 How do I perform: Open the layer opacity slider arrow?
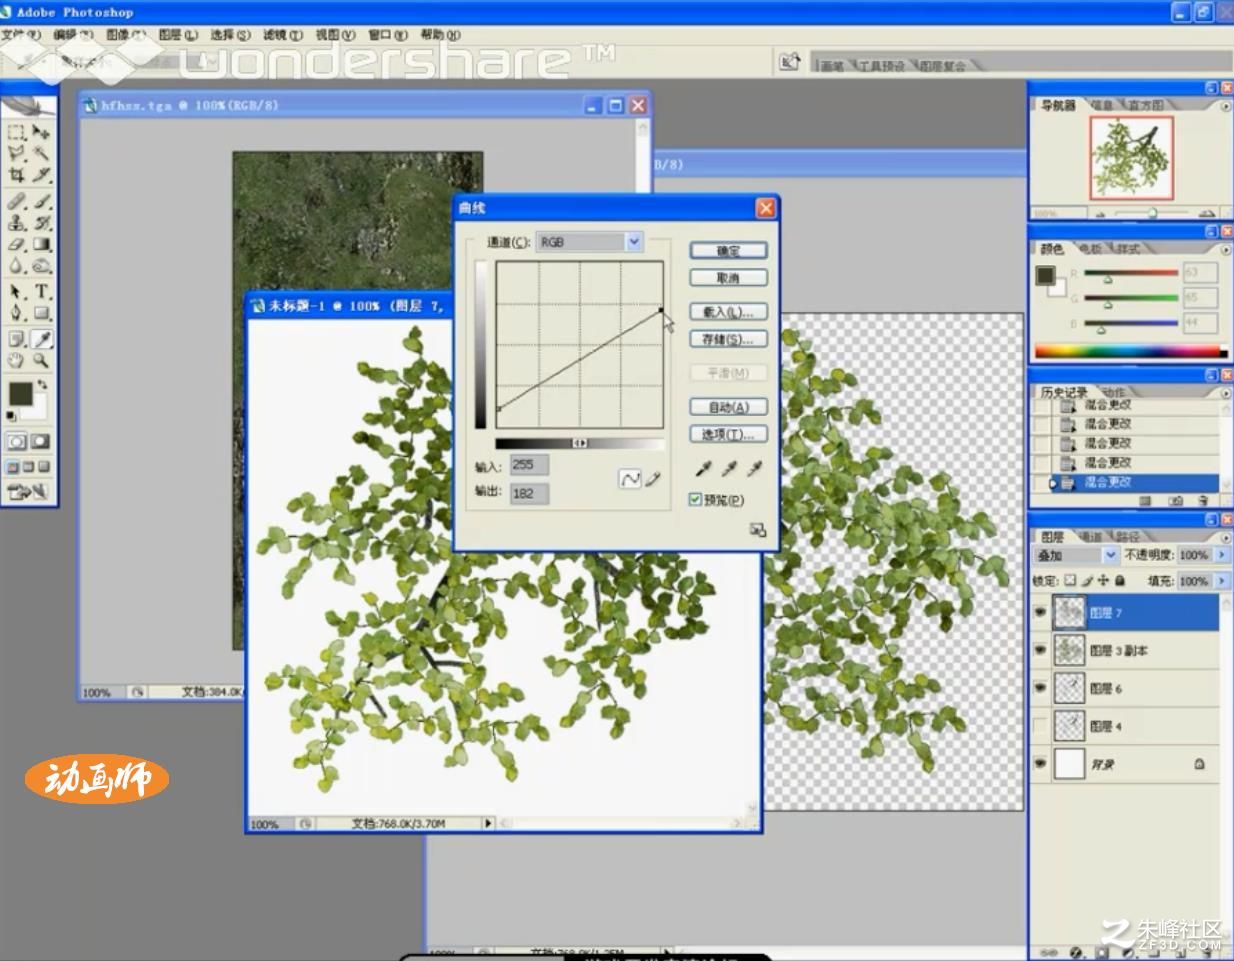click(1221, 555)
